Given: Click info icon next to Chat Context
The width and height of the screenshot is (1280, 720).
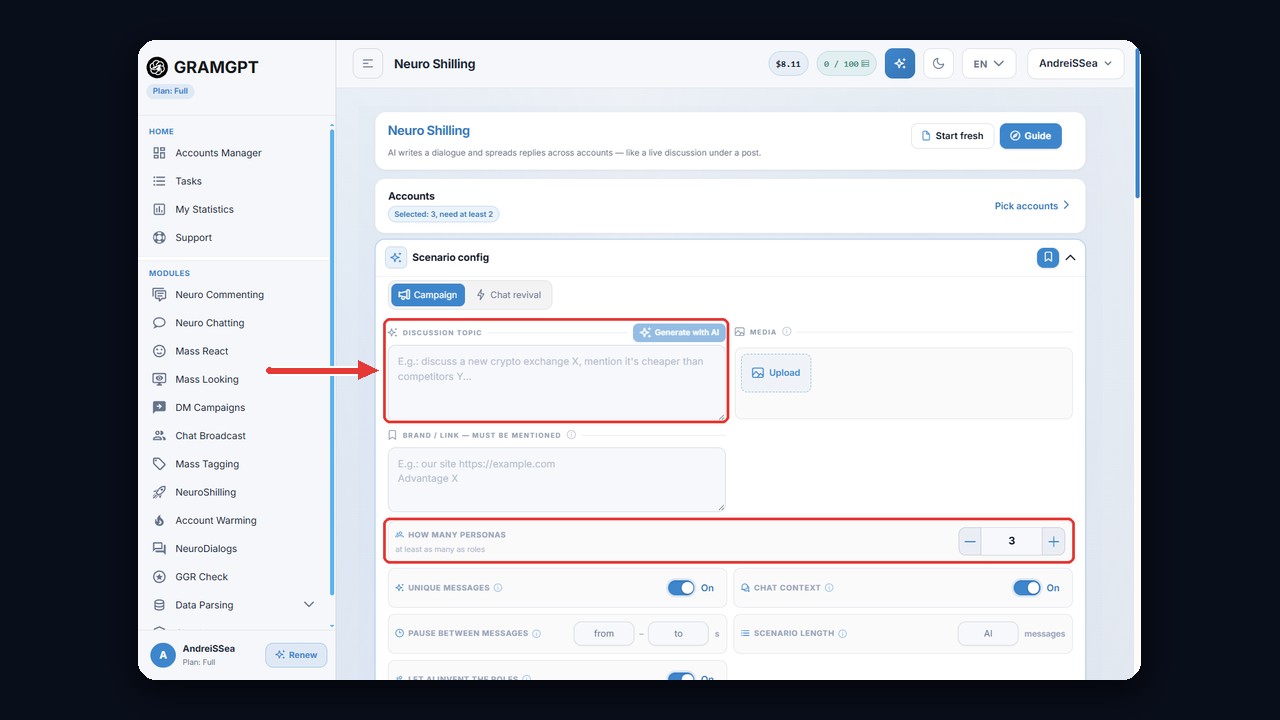Looking at the screenshot, I should tap(829, 588).
